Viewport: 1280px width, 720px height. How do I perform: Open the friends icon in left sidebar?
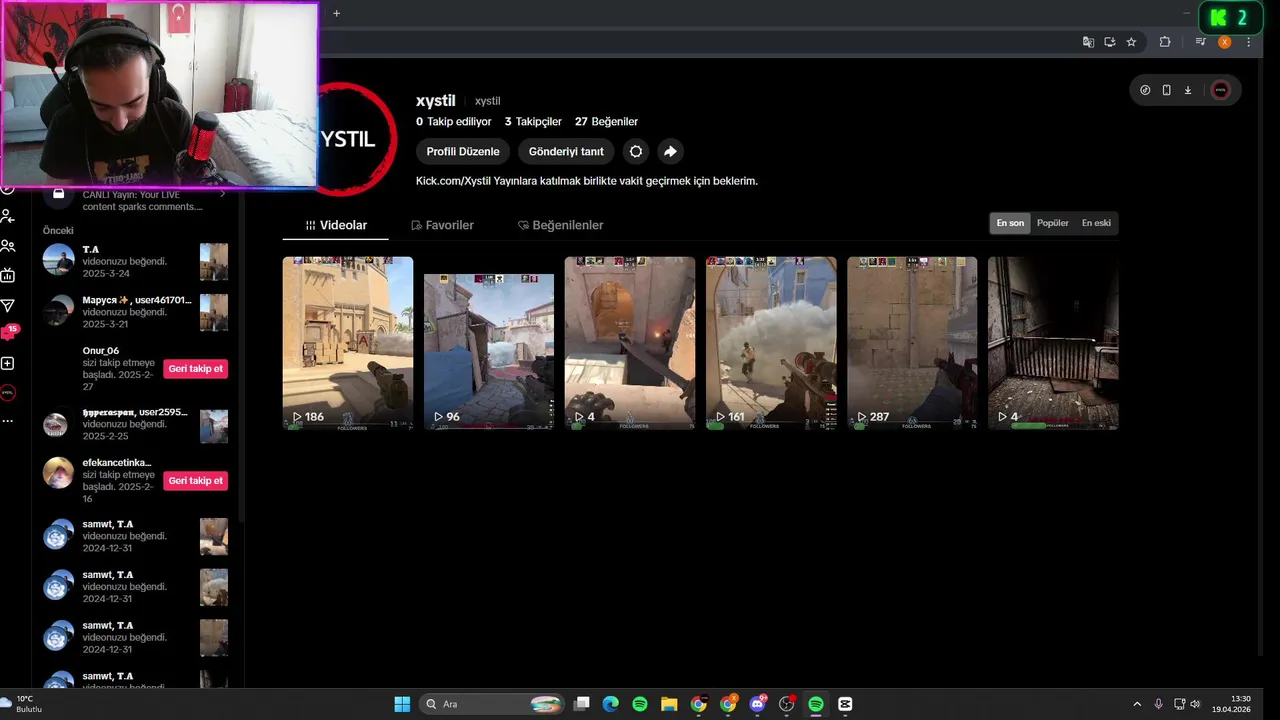click(8, 246)
